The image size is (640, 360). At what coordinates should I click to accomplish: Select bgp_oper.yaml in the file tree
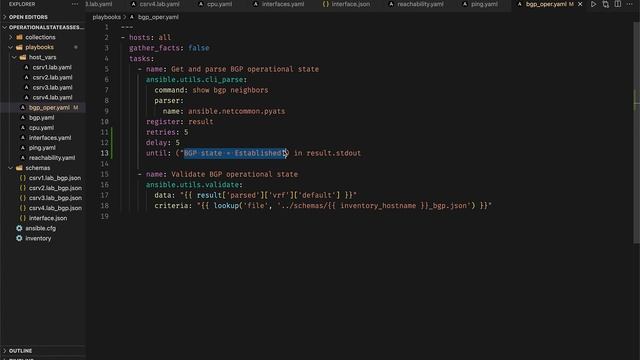coord(49,108)
